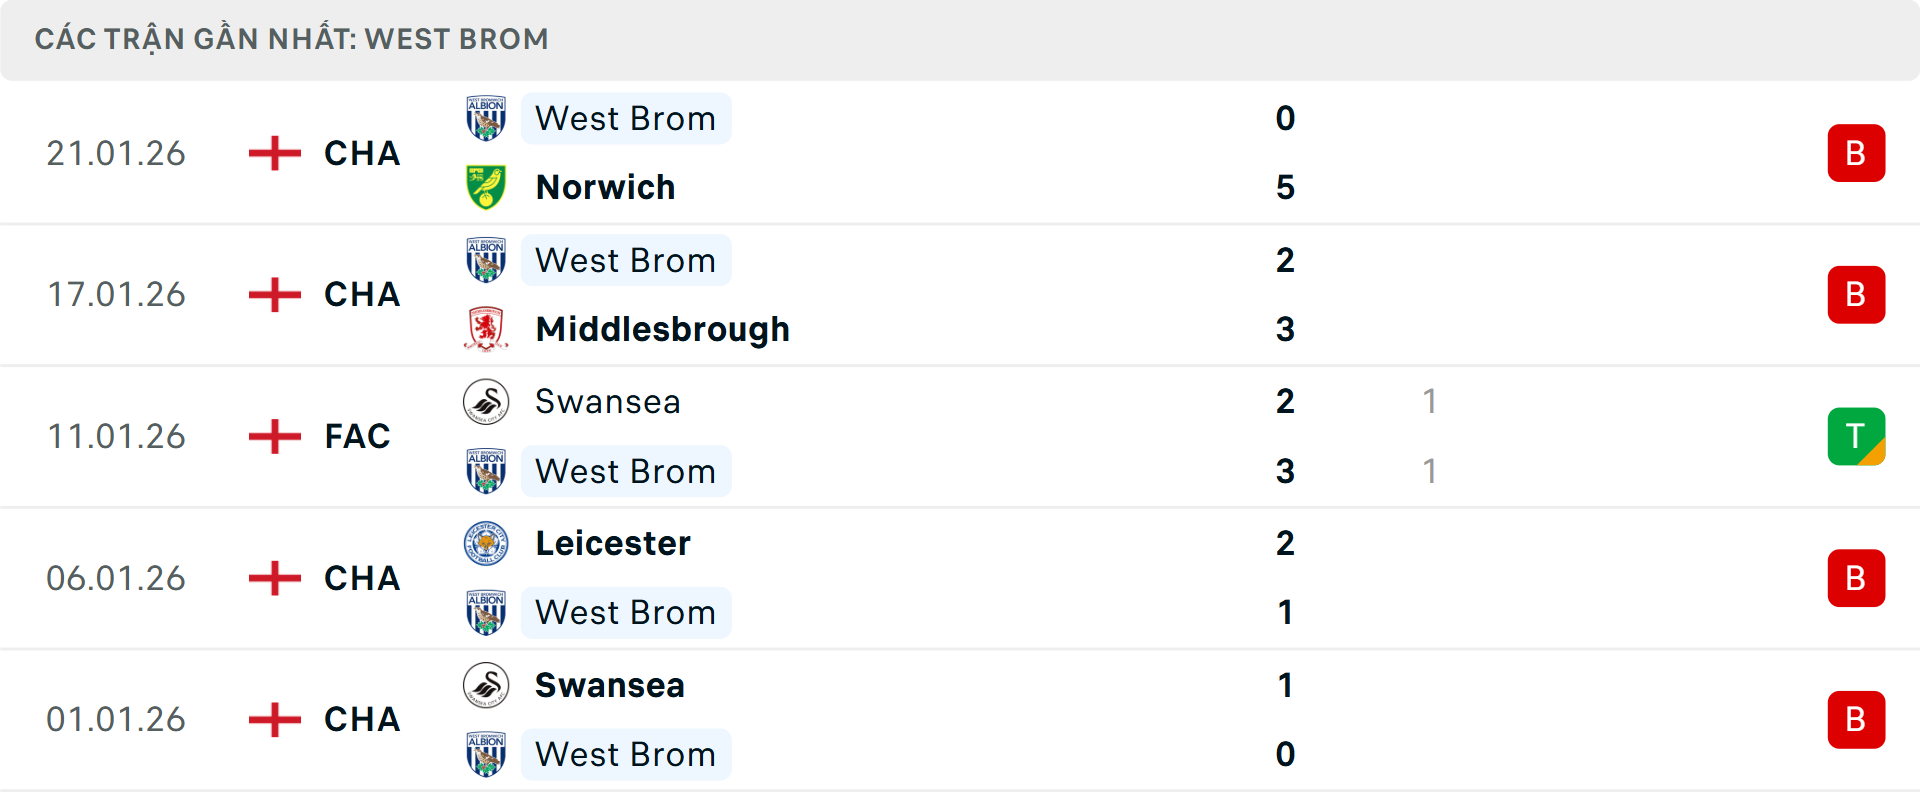Click the green T badge for the Swansea cup win

tap(1856, 435)
